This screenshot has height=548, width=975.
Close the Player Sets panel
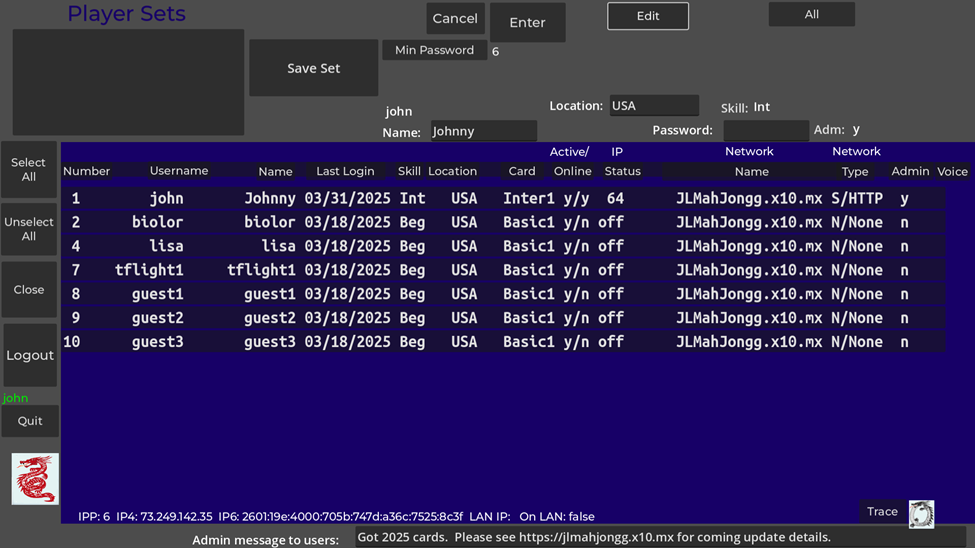[29, 290]
